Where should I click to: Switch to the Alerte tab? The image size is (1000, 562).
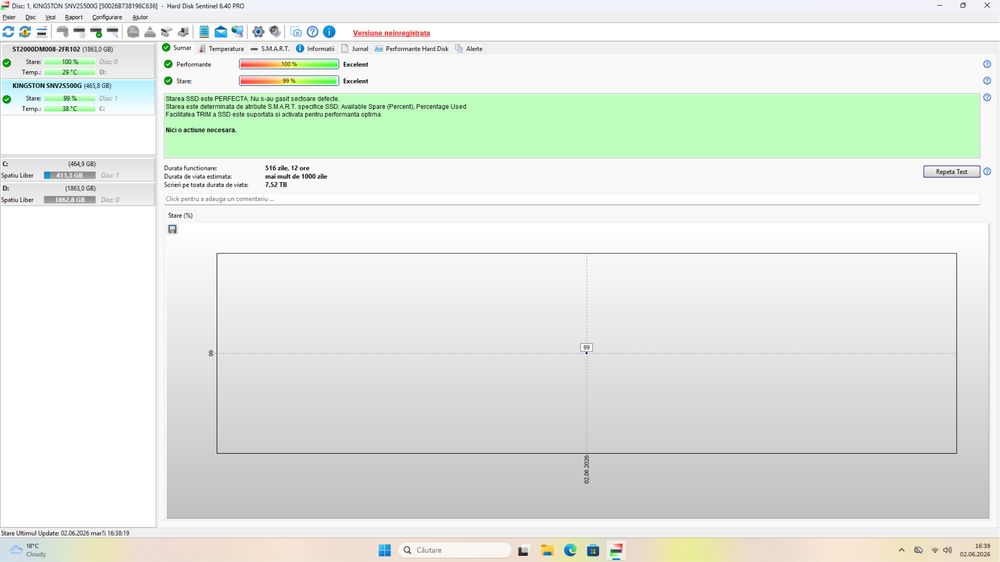(x=469, y=48)
